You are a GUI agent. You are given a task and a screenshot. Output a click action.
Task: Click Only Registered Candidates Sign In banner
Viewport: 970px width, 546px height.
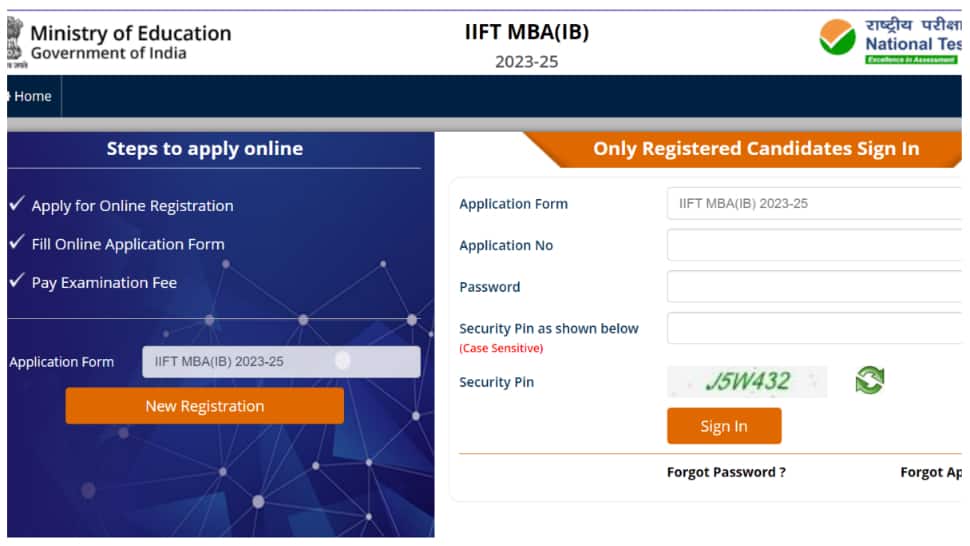click(x=756, y=148)
